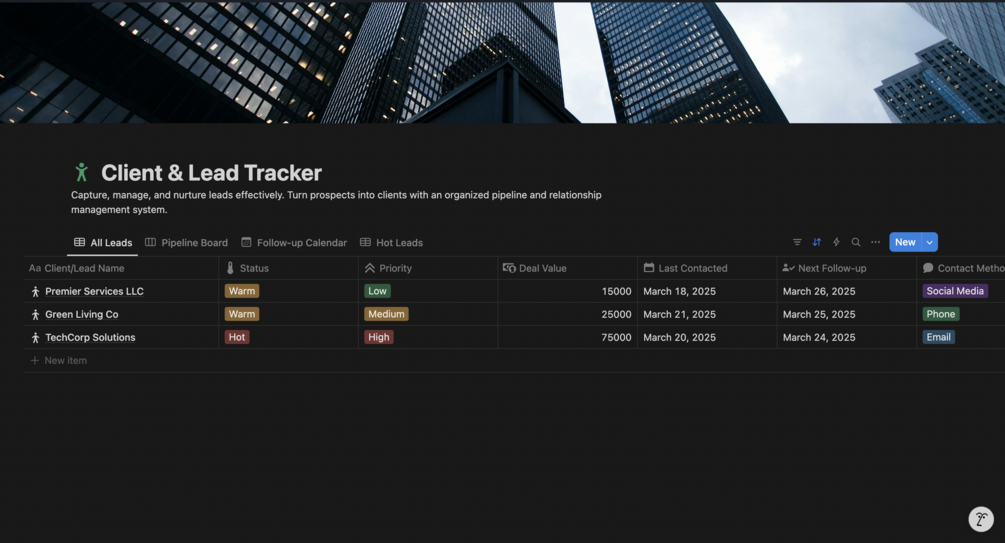
Task: Click the lightning bolt automations icon
Action: click(836, 242)
